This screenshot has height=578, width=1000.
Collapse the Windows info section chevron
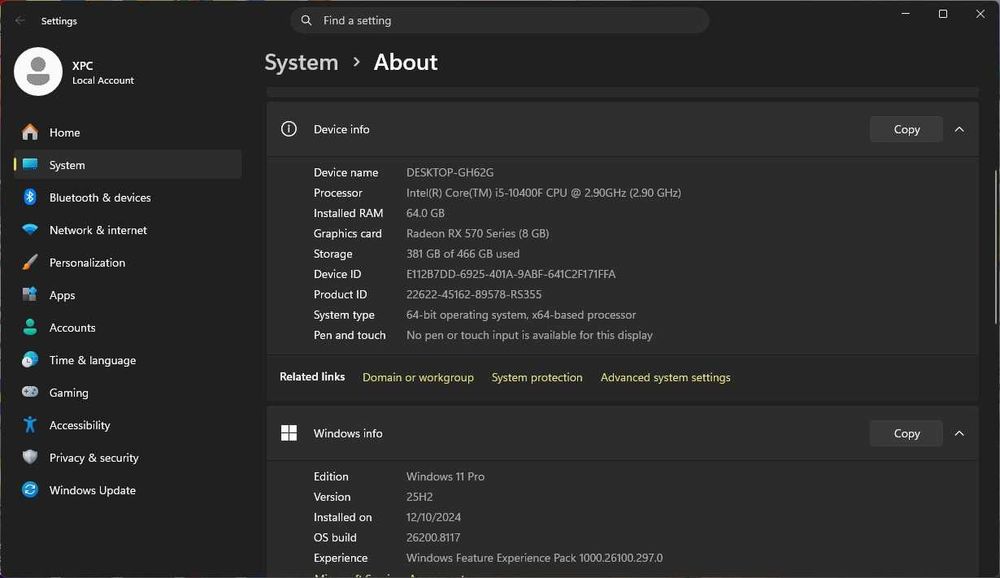[959, 434]
